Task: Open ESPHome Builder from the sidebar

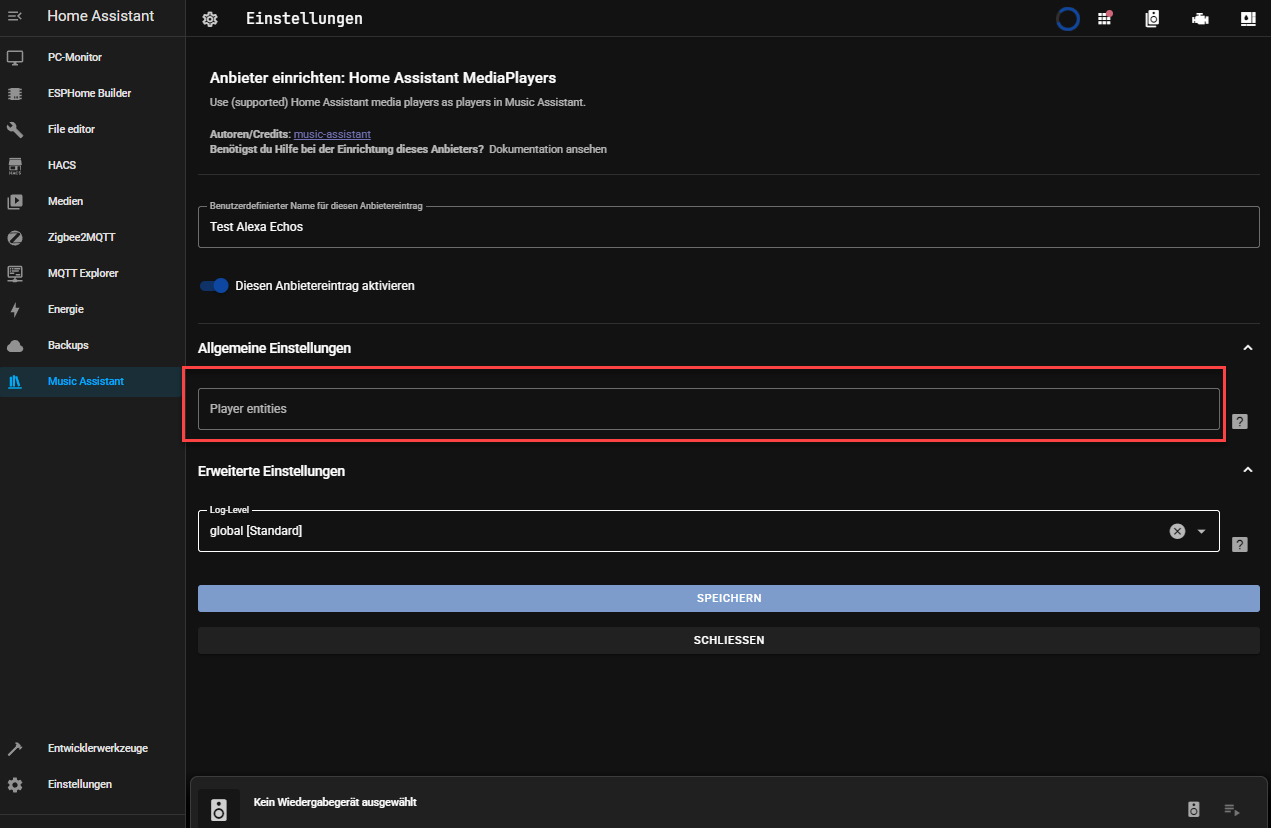Action: tap(89, 93)
